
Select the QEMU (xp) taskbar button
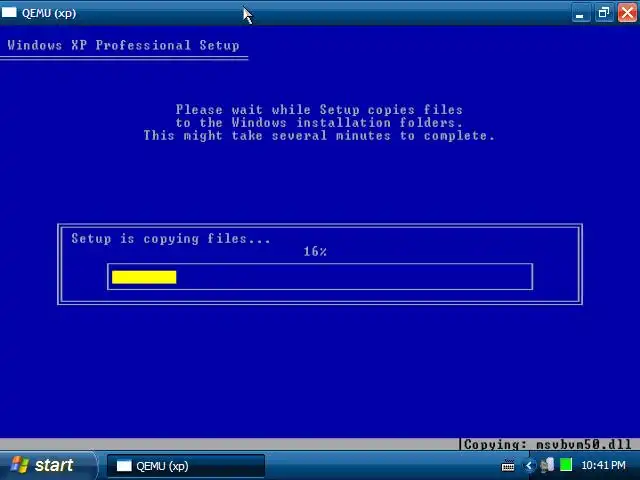(x=186, y=466)
